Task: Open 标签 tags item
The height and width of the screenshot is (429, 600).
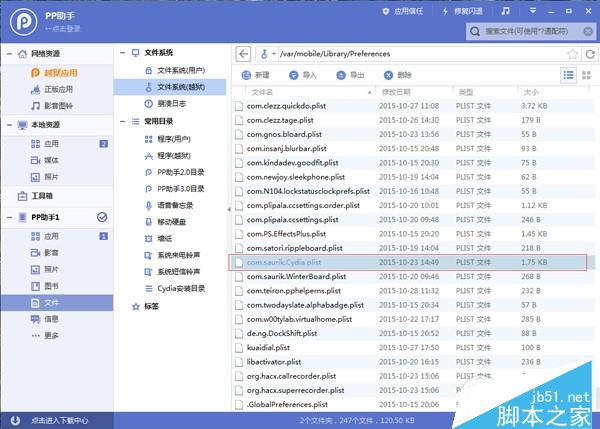Action: click(145, 307)
